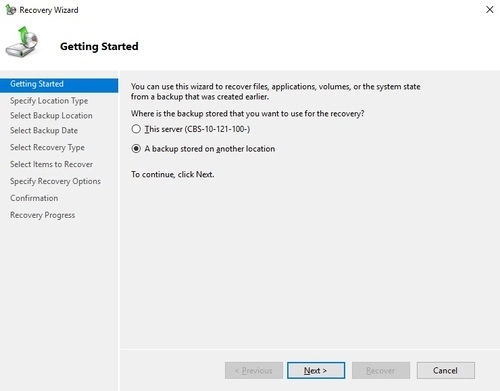Click the 'You can use this wizard' description
This screenshot has height=391, width=500.
pos(275,91)
